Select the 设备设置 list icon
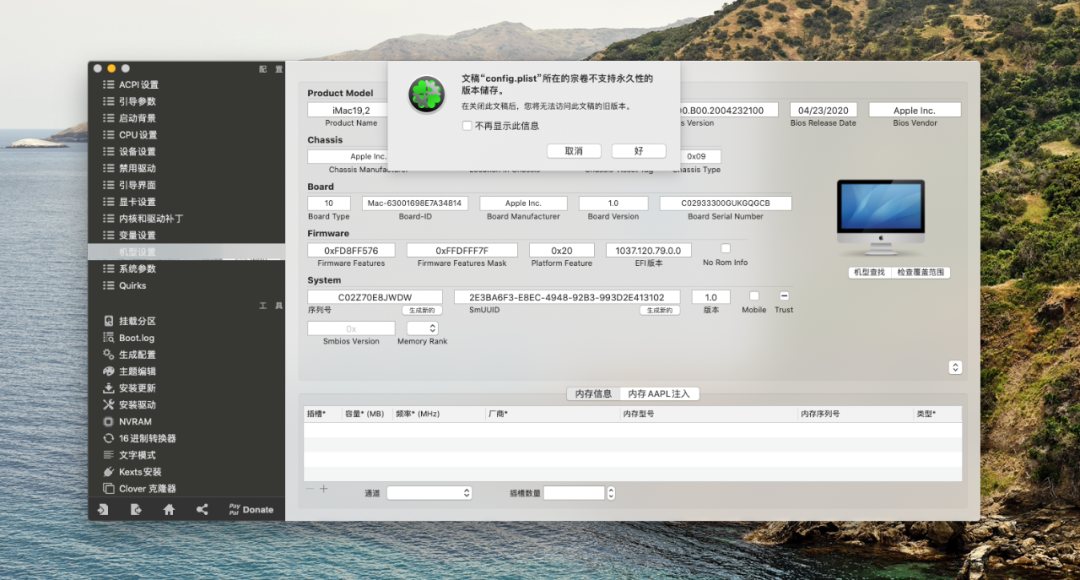This screenshot has width=1080, height=580. click(108, 152)
